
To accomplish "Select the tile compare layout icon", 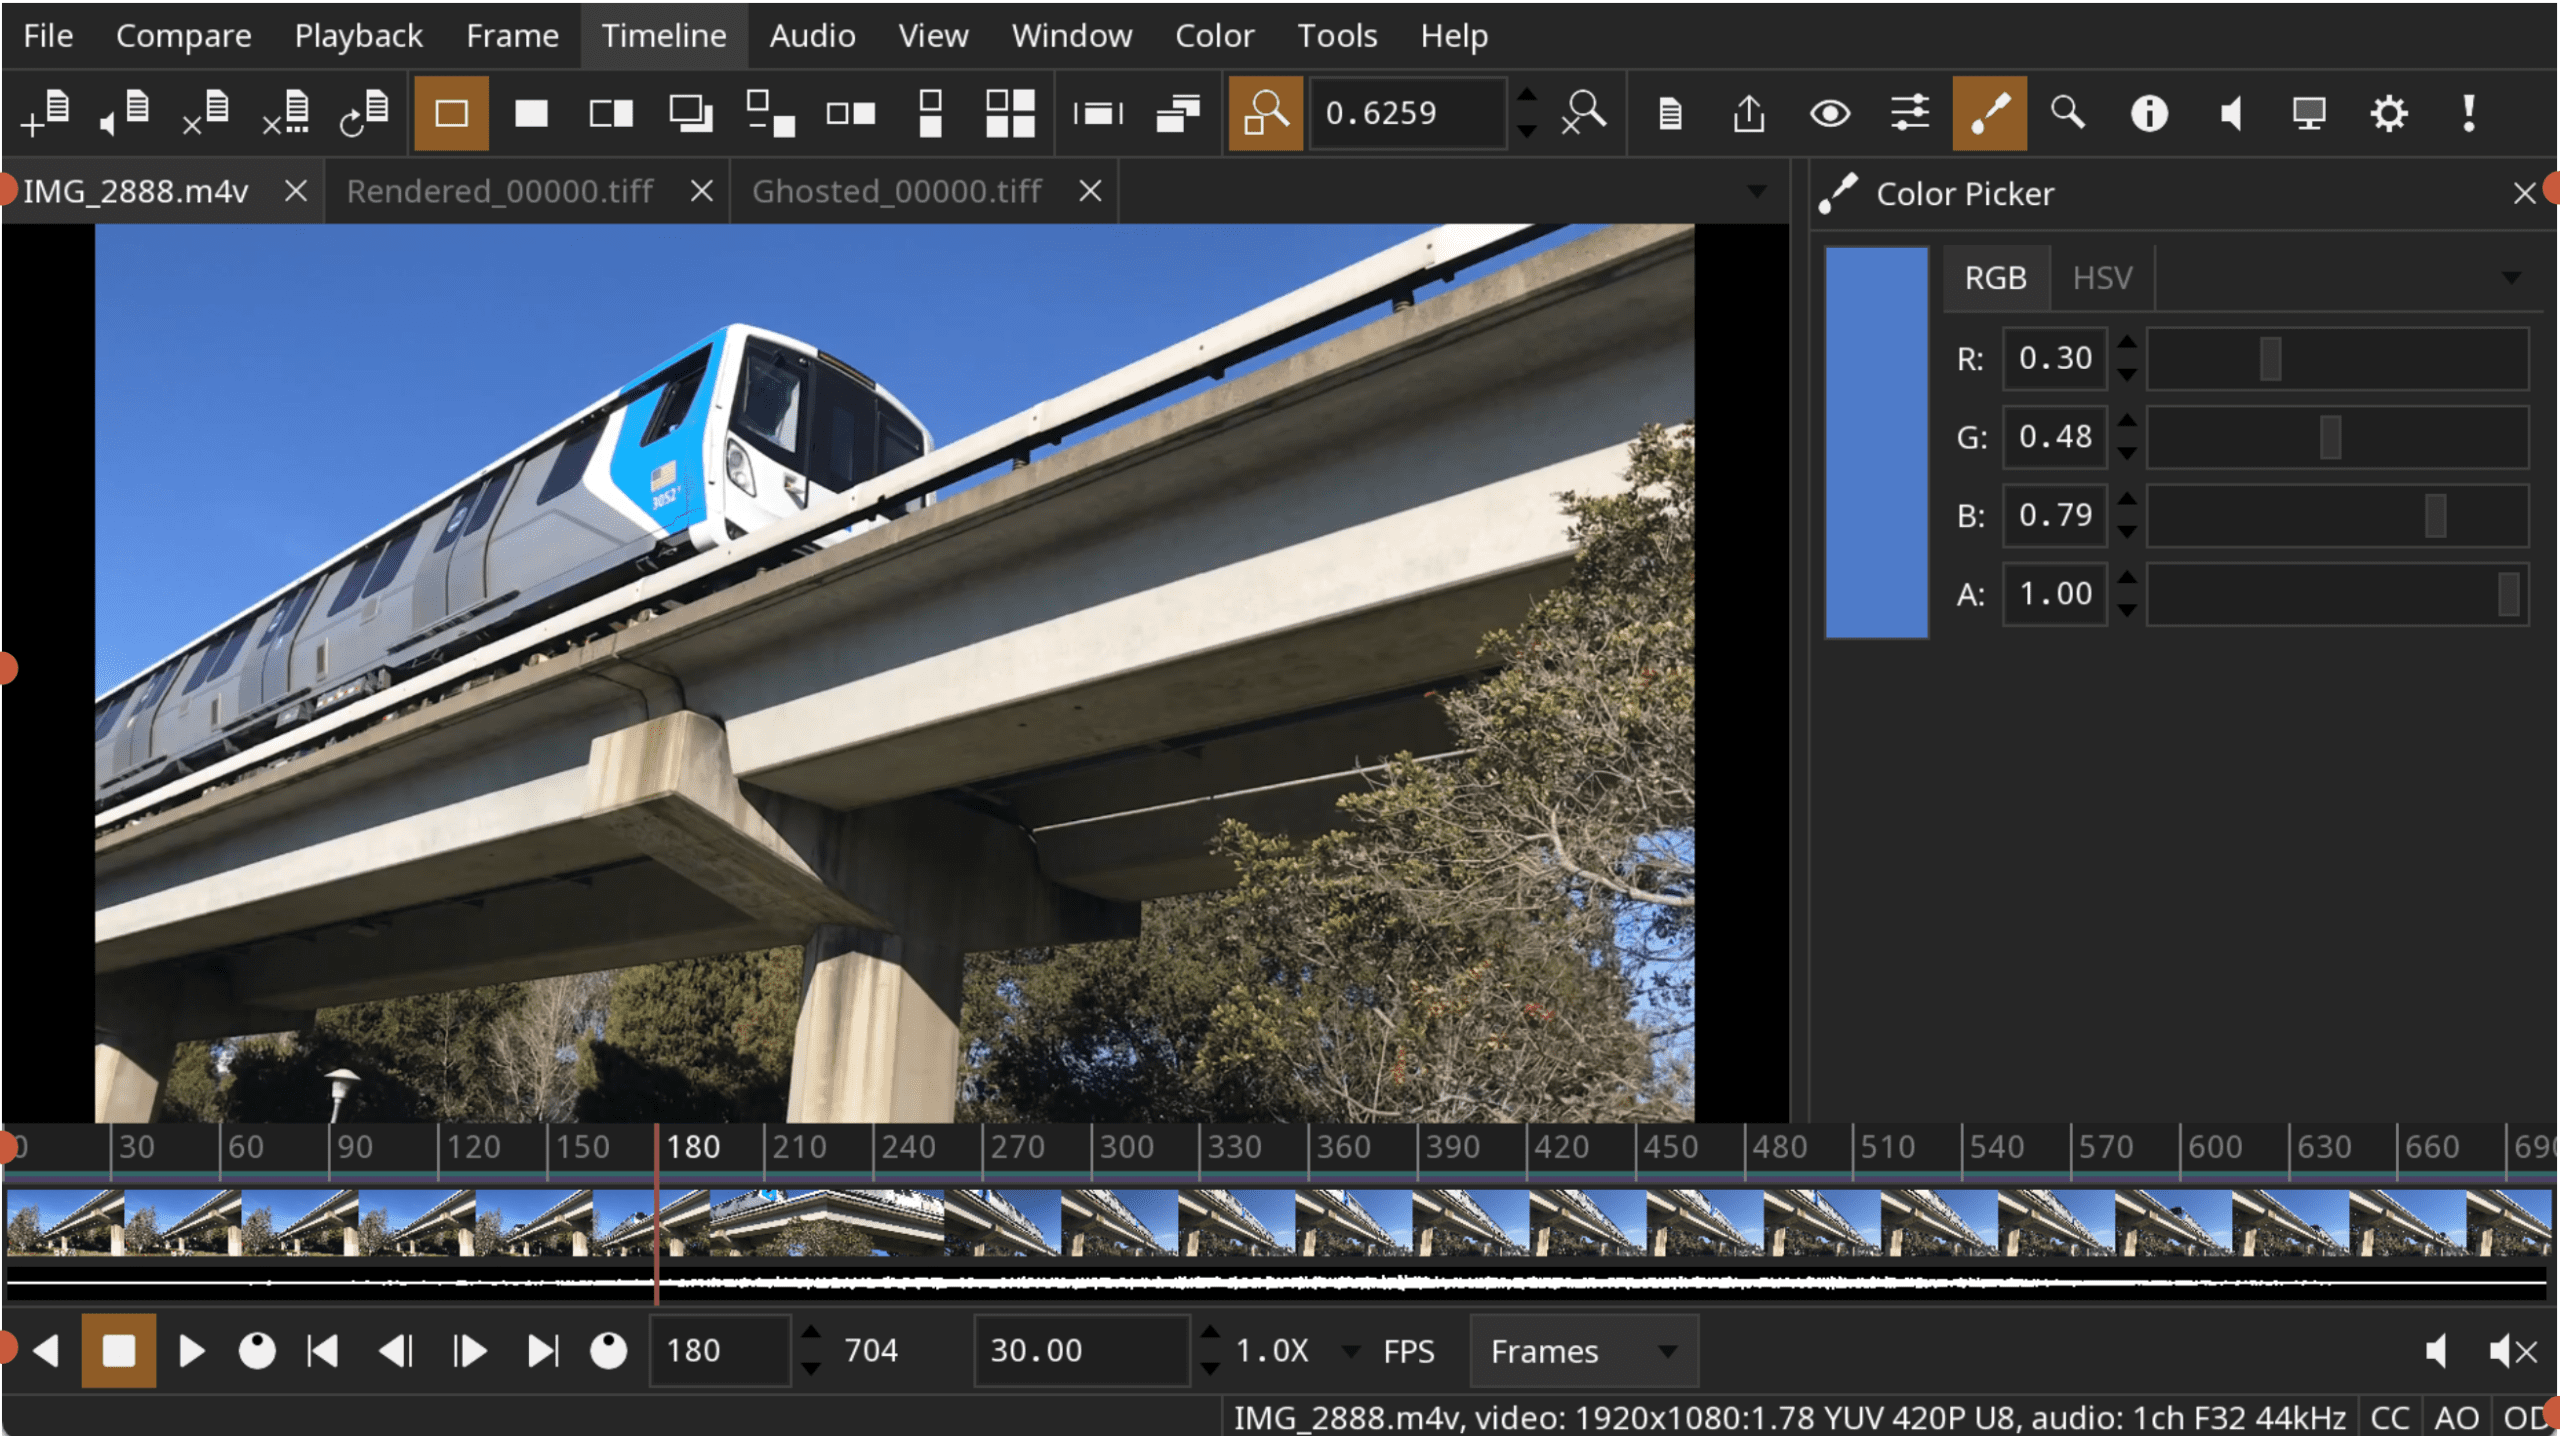I will click(1009, 112).
